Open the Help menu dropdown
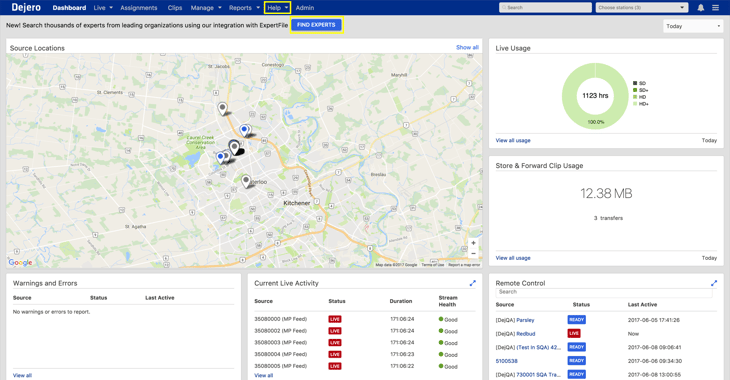 [x=277, y=7]
